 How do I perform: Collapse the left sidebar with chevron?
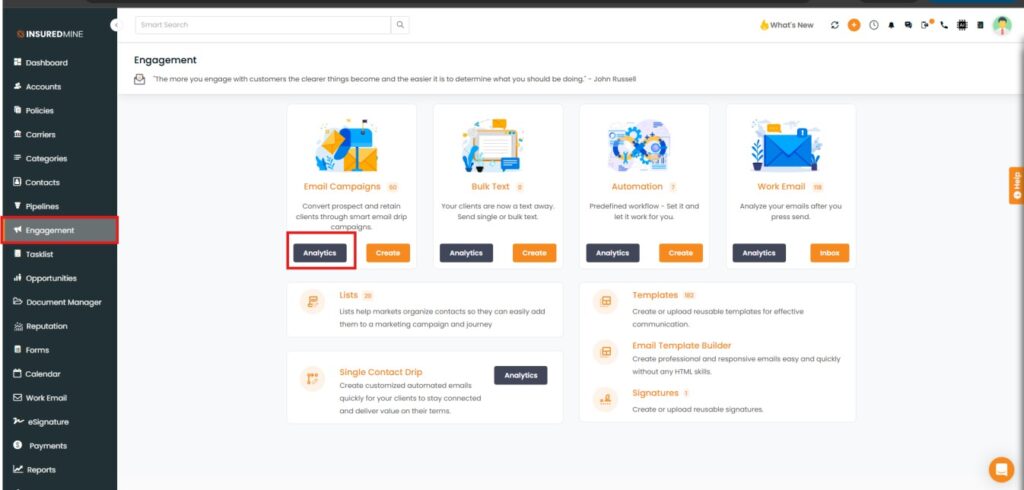(116, 24)
